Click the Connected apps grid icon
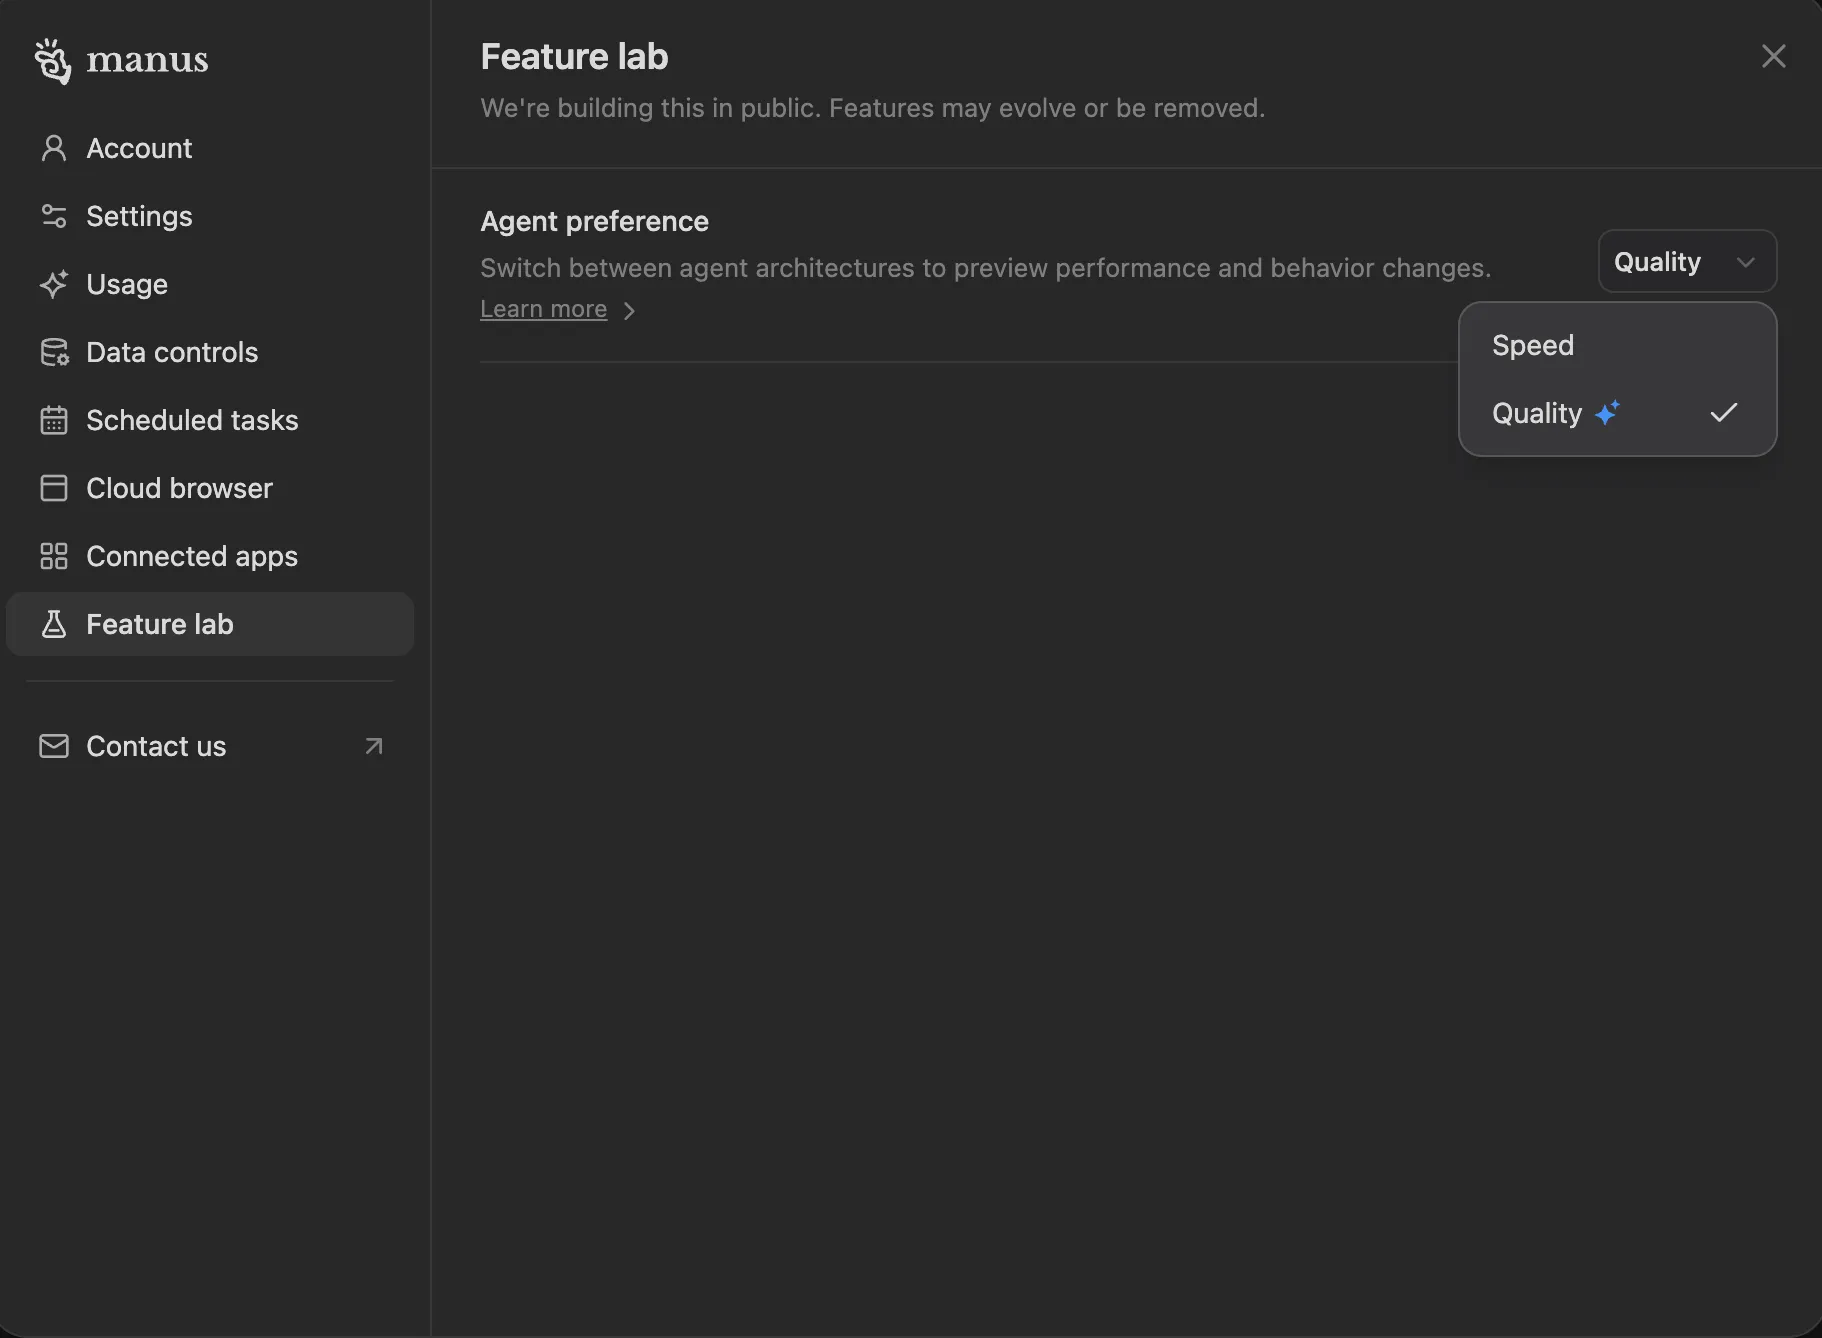This screenshot has height=1338, width=1822. click(54, 556)
